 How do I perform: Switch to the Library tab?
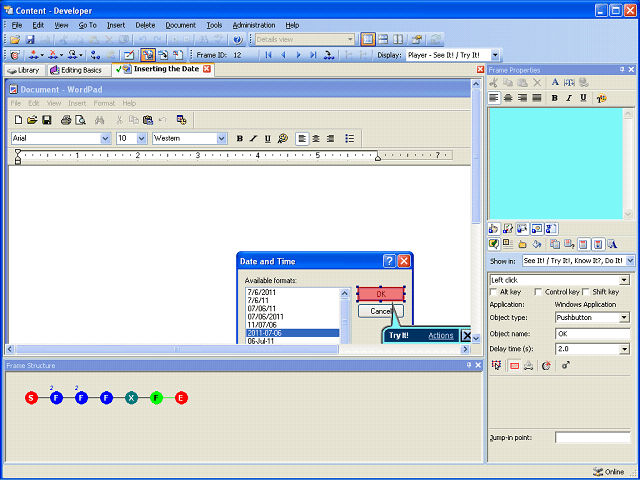(24, 70)
